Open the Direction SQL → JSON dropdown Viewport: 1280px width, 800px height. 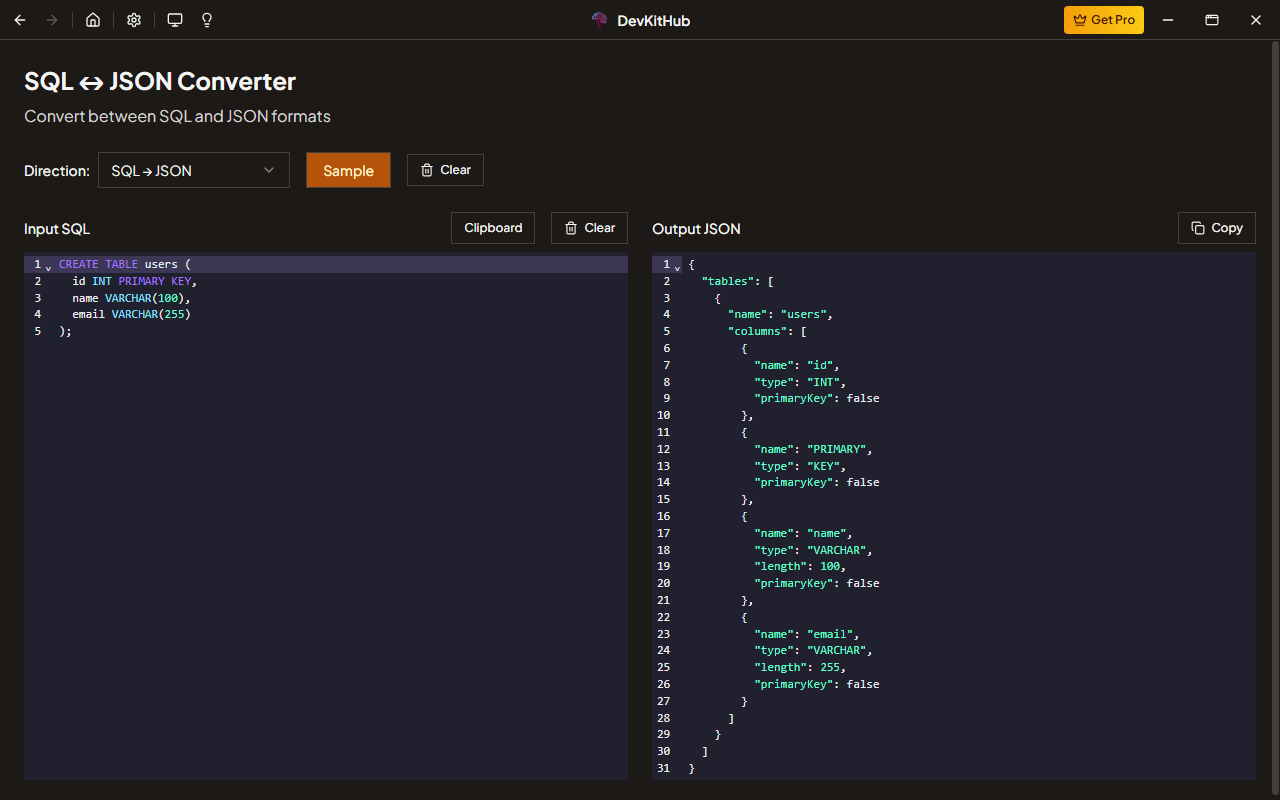(x=194, y=170)
